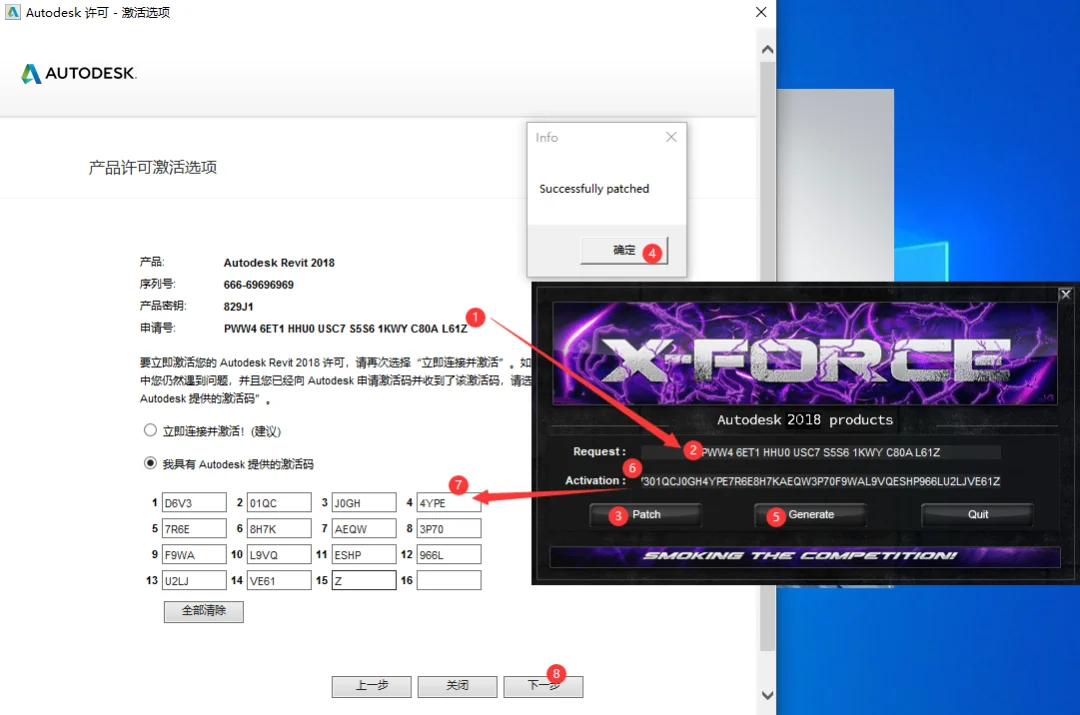Image resolution: width=1080 pixels, height=715 pixels.
Task: Close the Autodesk licensing window
Action: click(x=761, y=12)
